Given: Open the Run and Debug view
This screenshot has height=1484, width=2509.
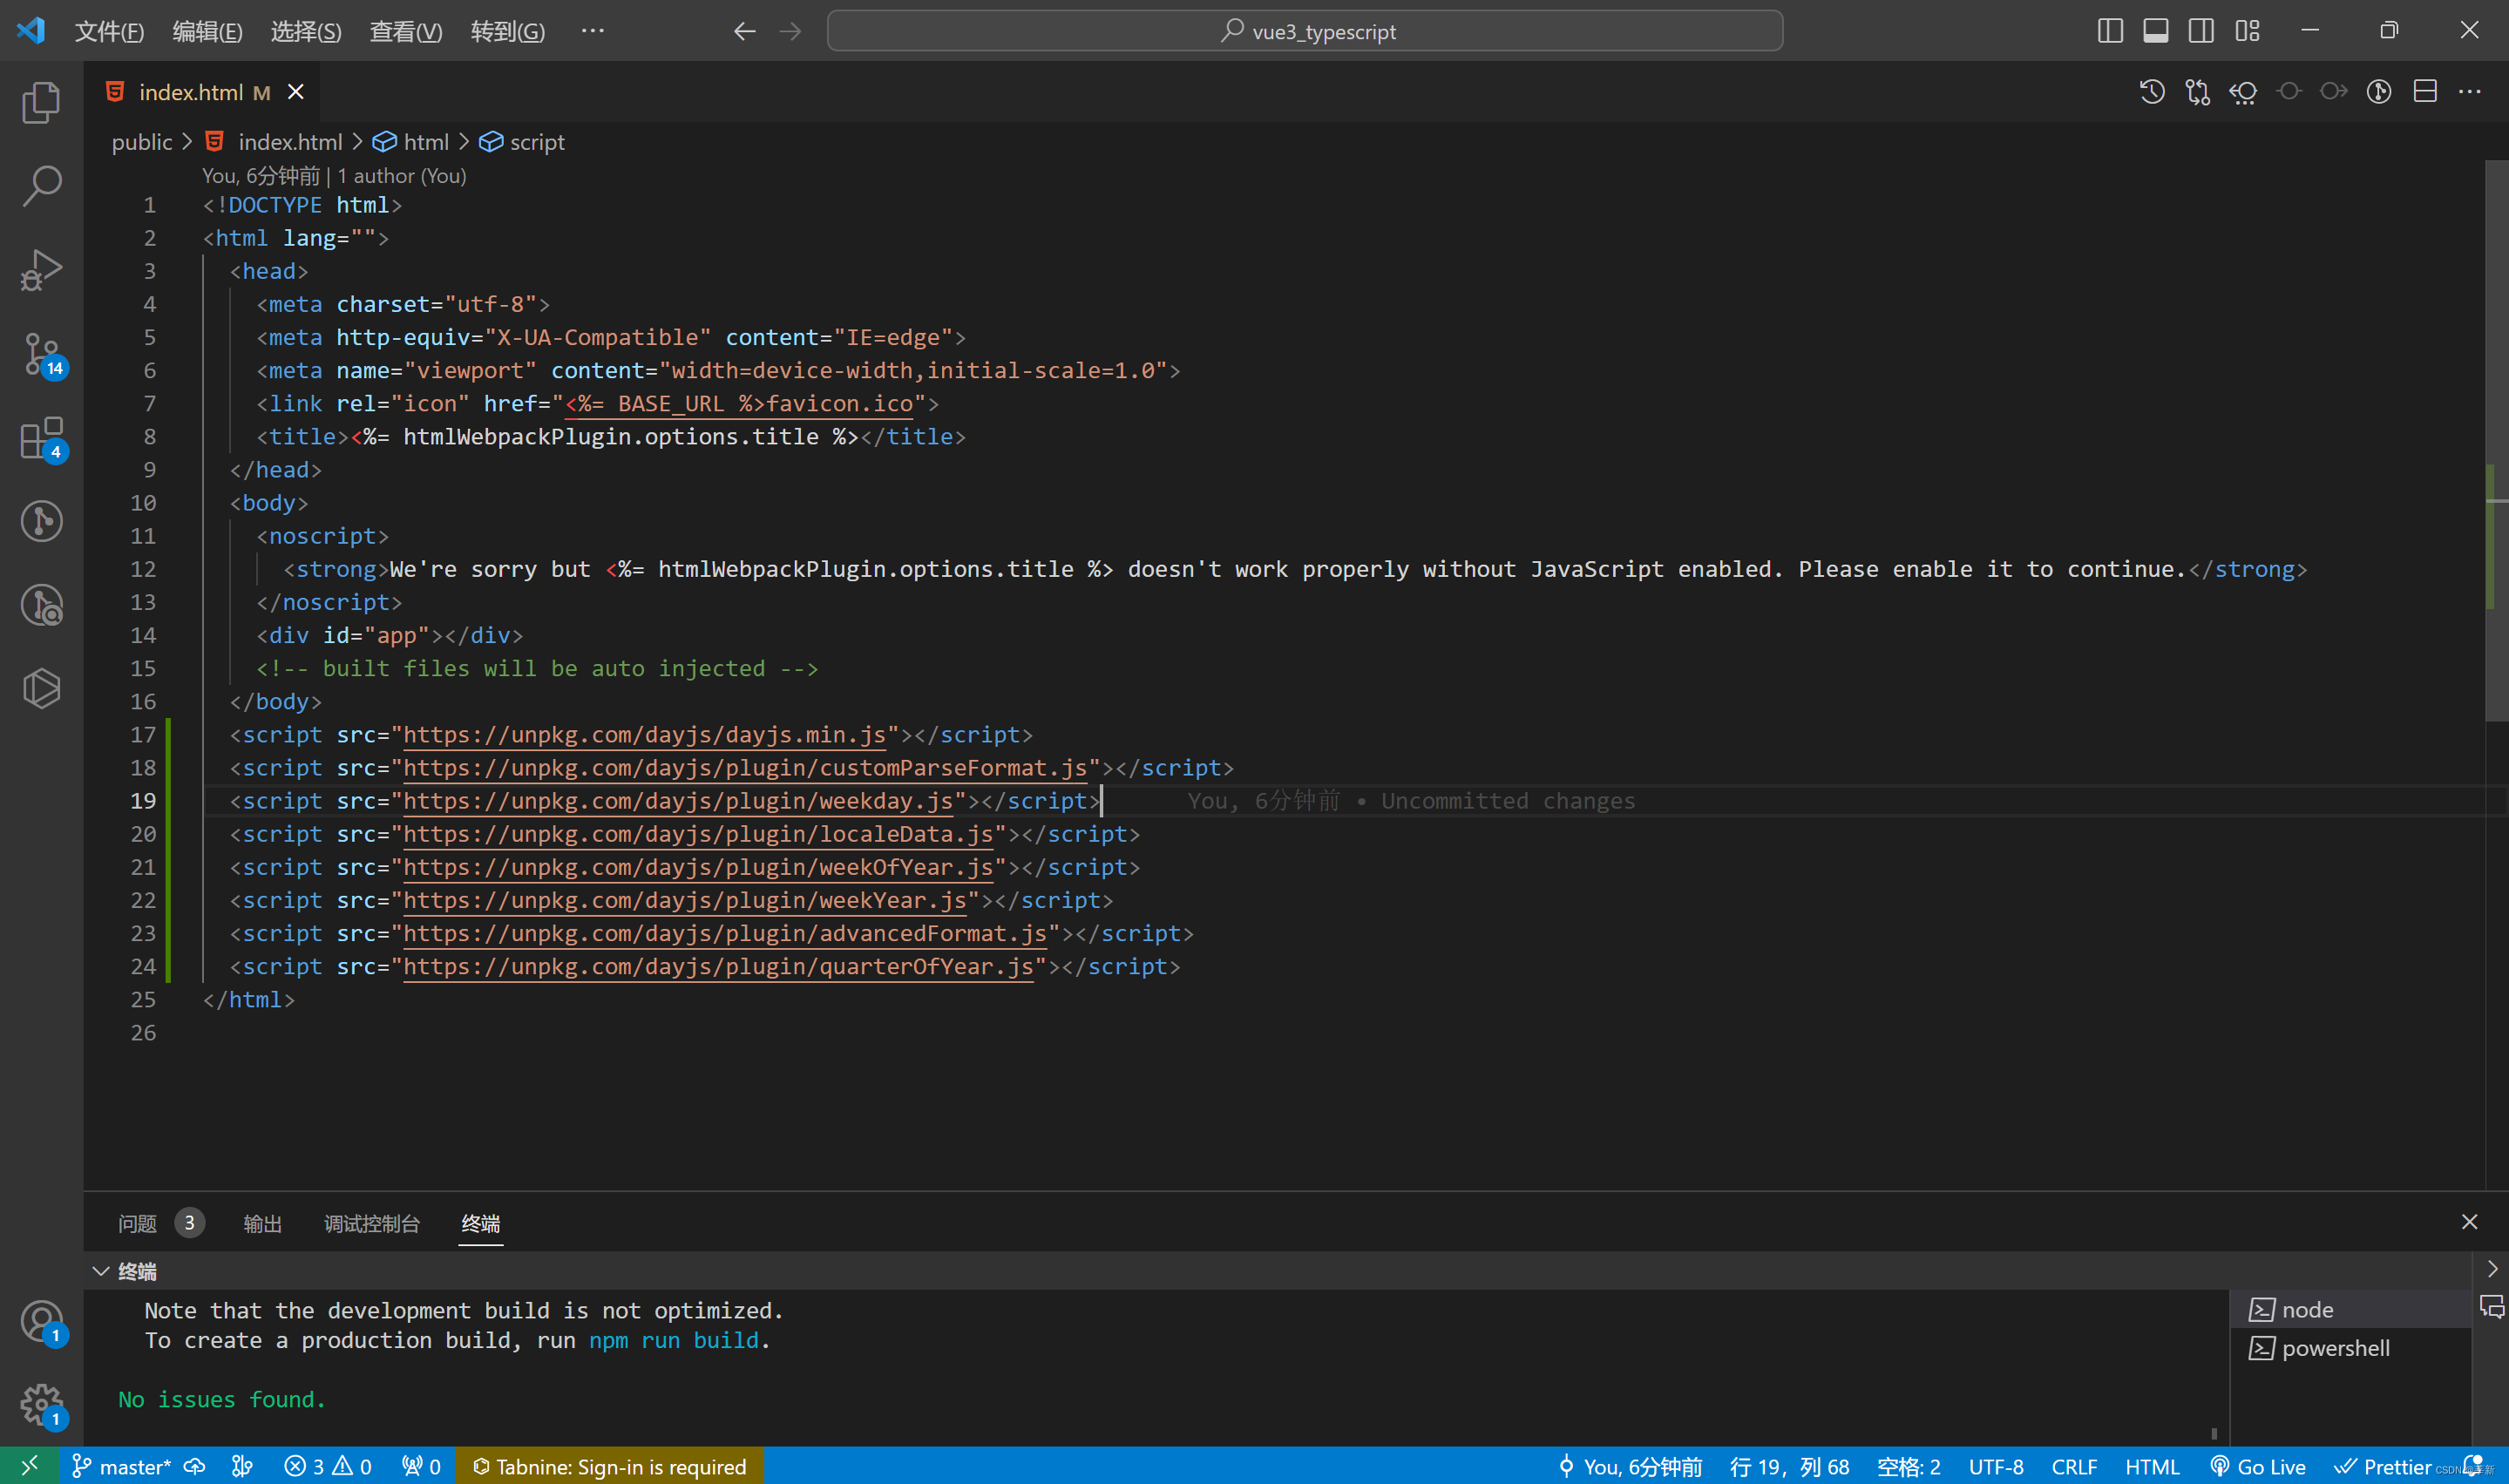Looking at the screenshot, I should click(x=41, y=270).
